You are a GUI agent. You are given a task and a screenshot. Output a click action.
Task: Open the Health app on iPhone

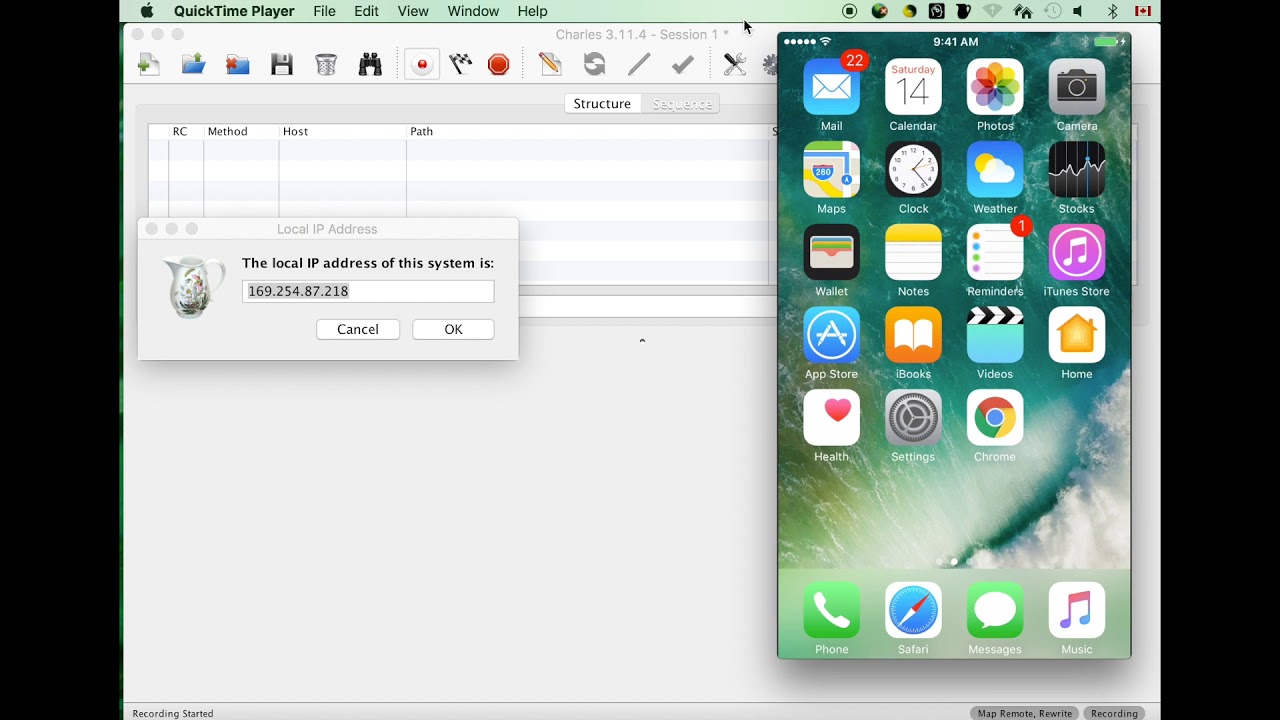[x=831, y=417]
